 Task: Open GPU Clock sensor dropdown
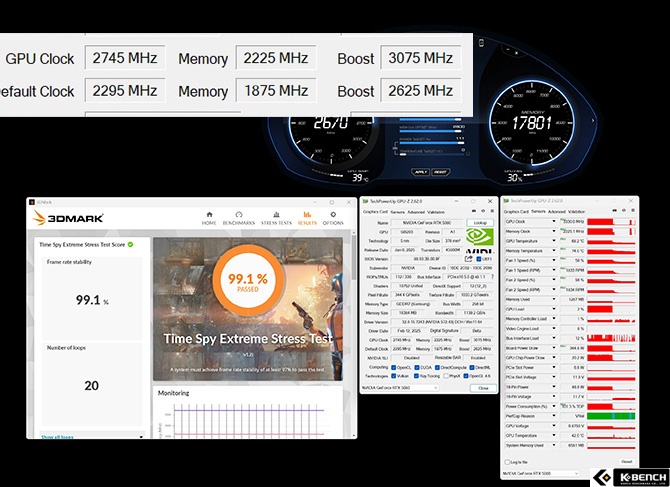click(x=554, y=221)
